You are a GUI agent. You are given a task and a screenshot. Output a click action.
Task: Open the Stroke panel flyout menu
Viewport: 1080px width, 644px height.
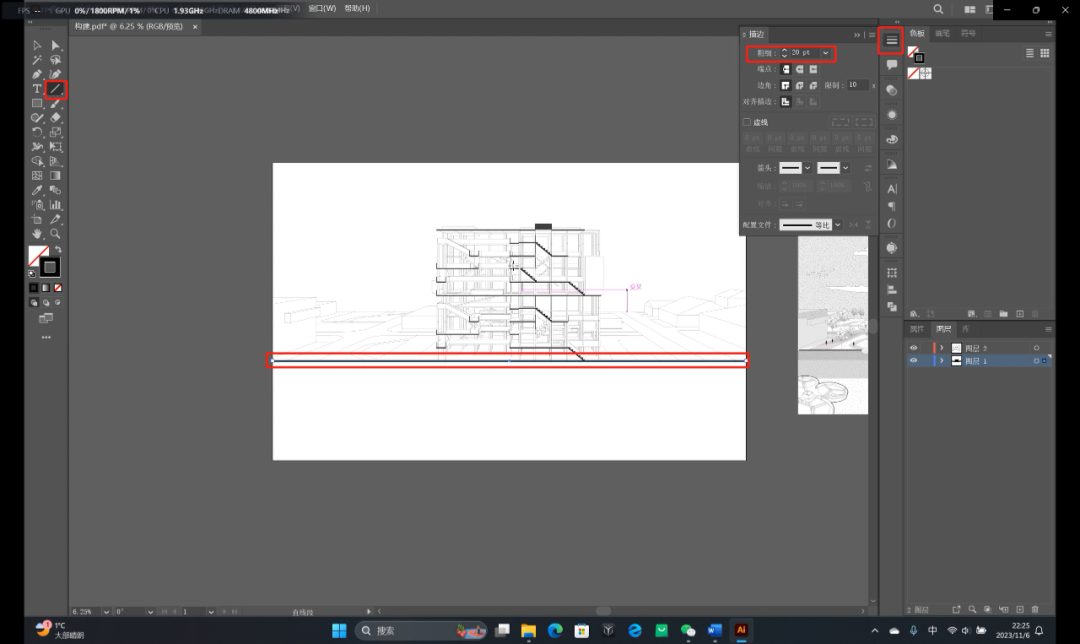[x=872, y=34]
